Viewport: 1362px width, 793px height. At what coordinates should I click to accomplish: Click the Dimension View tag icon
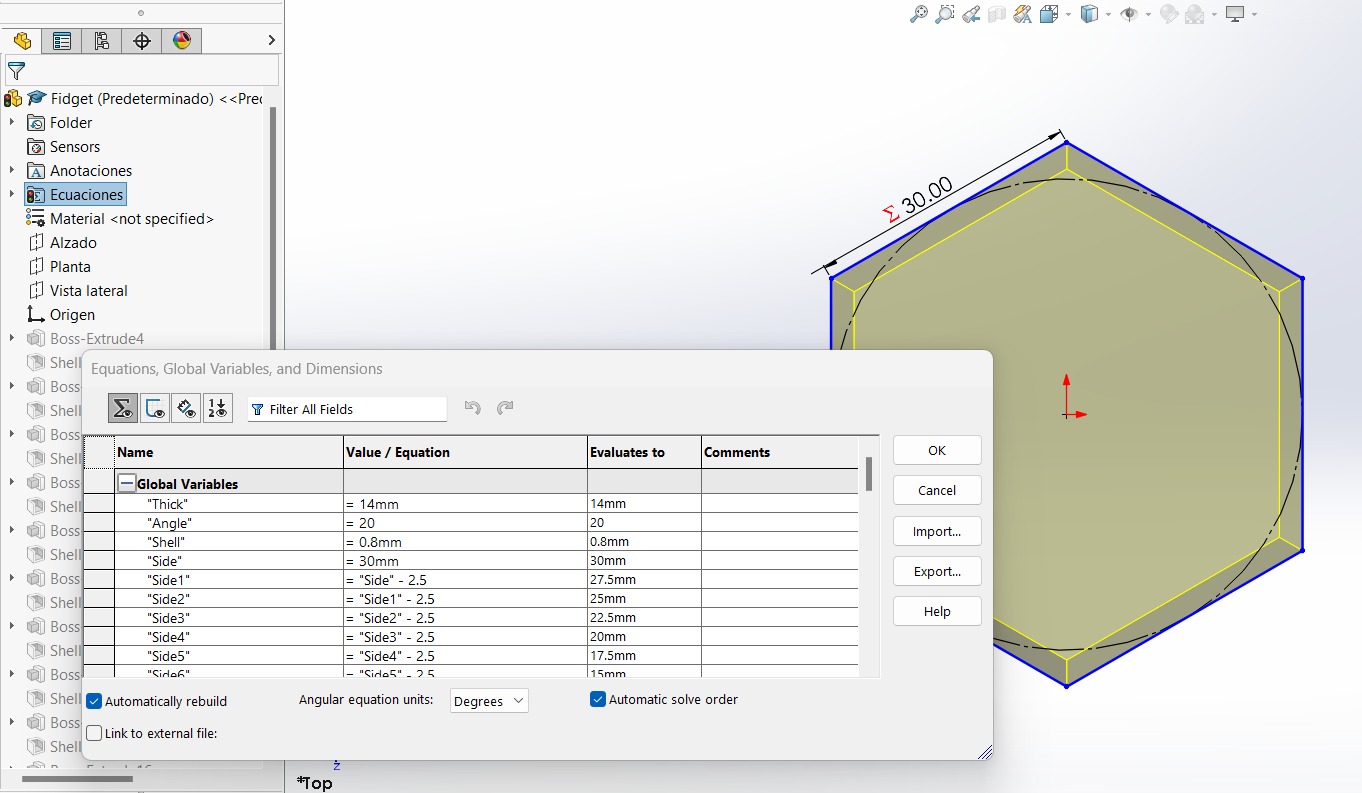click(x=186, y=408)
